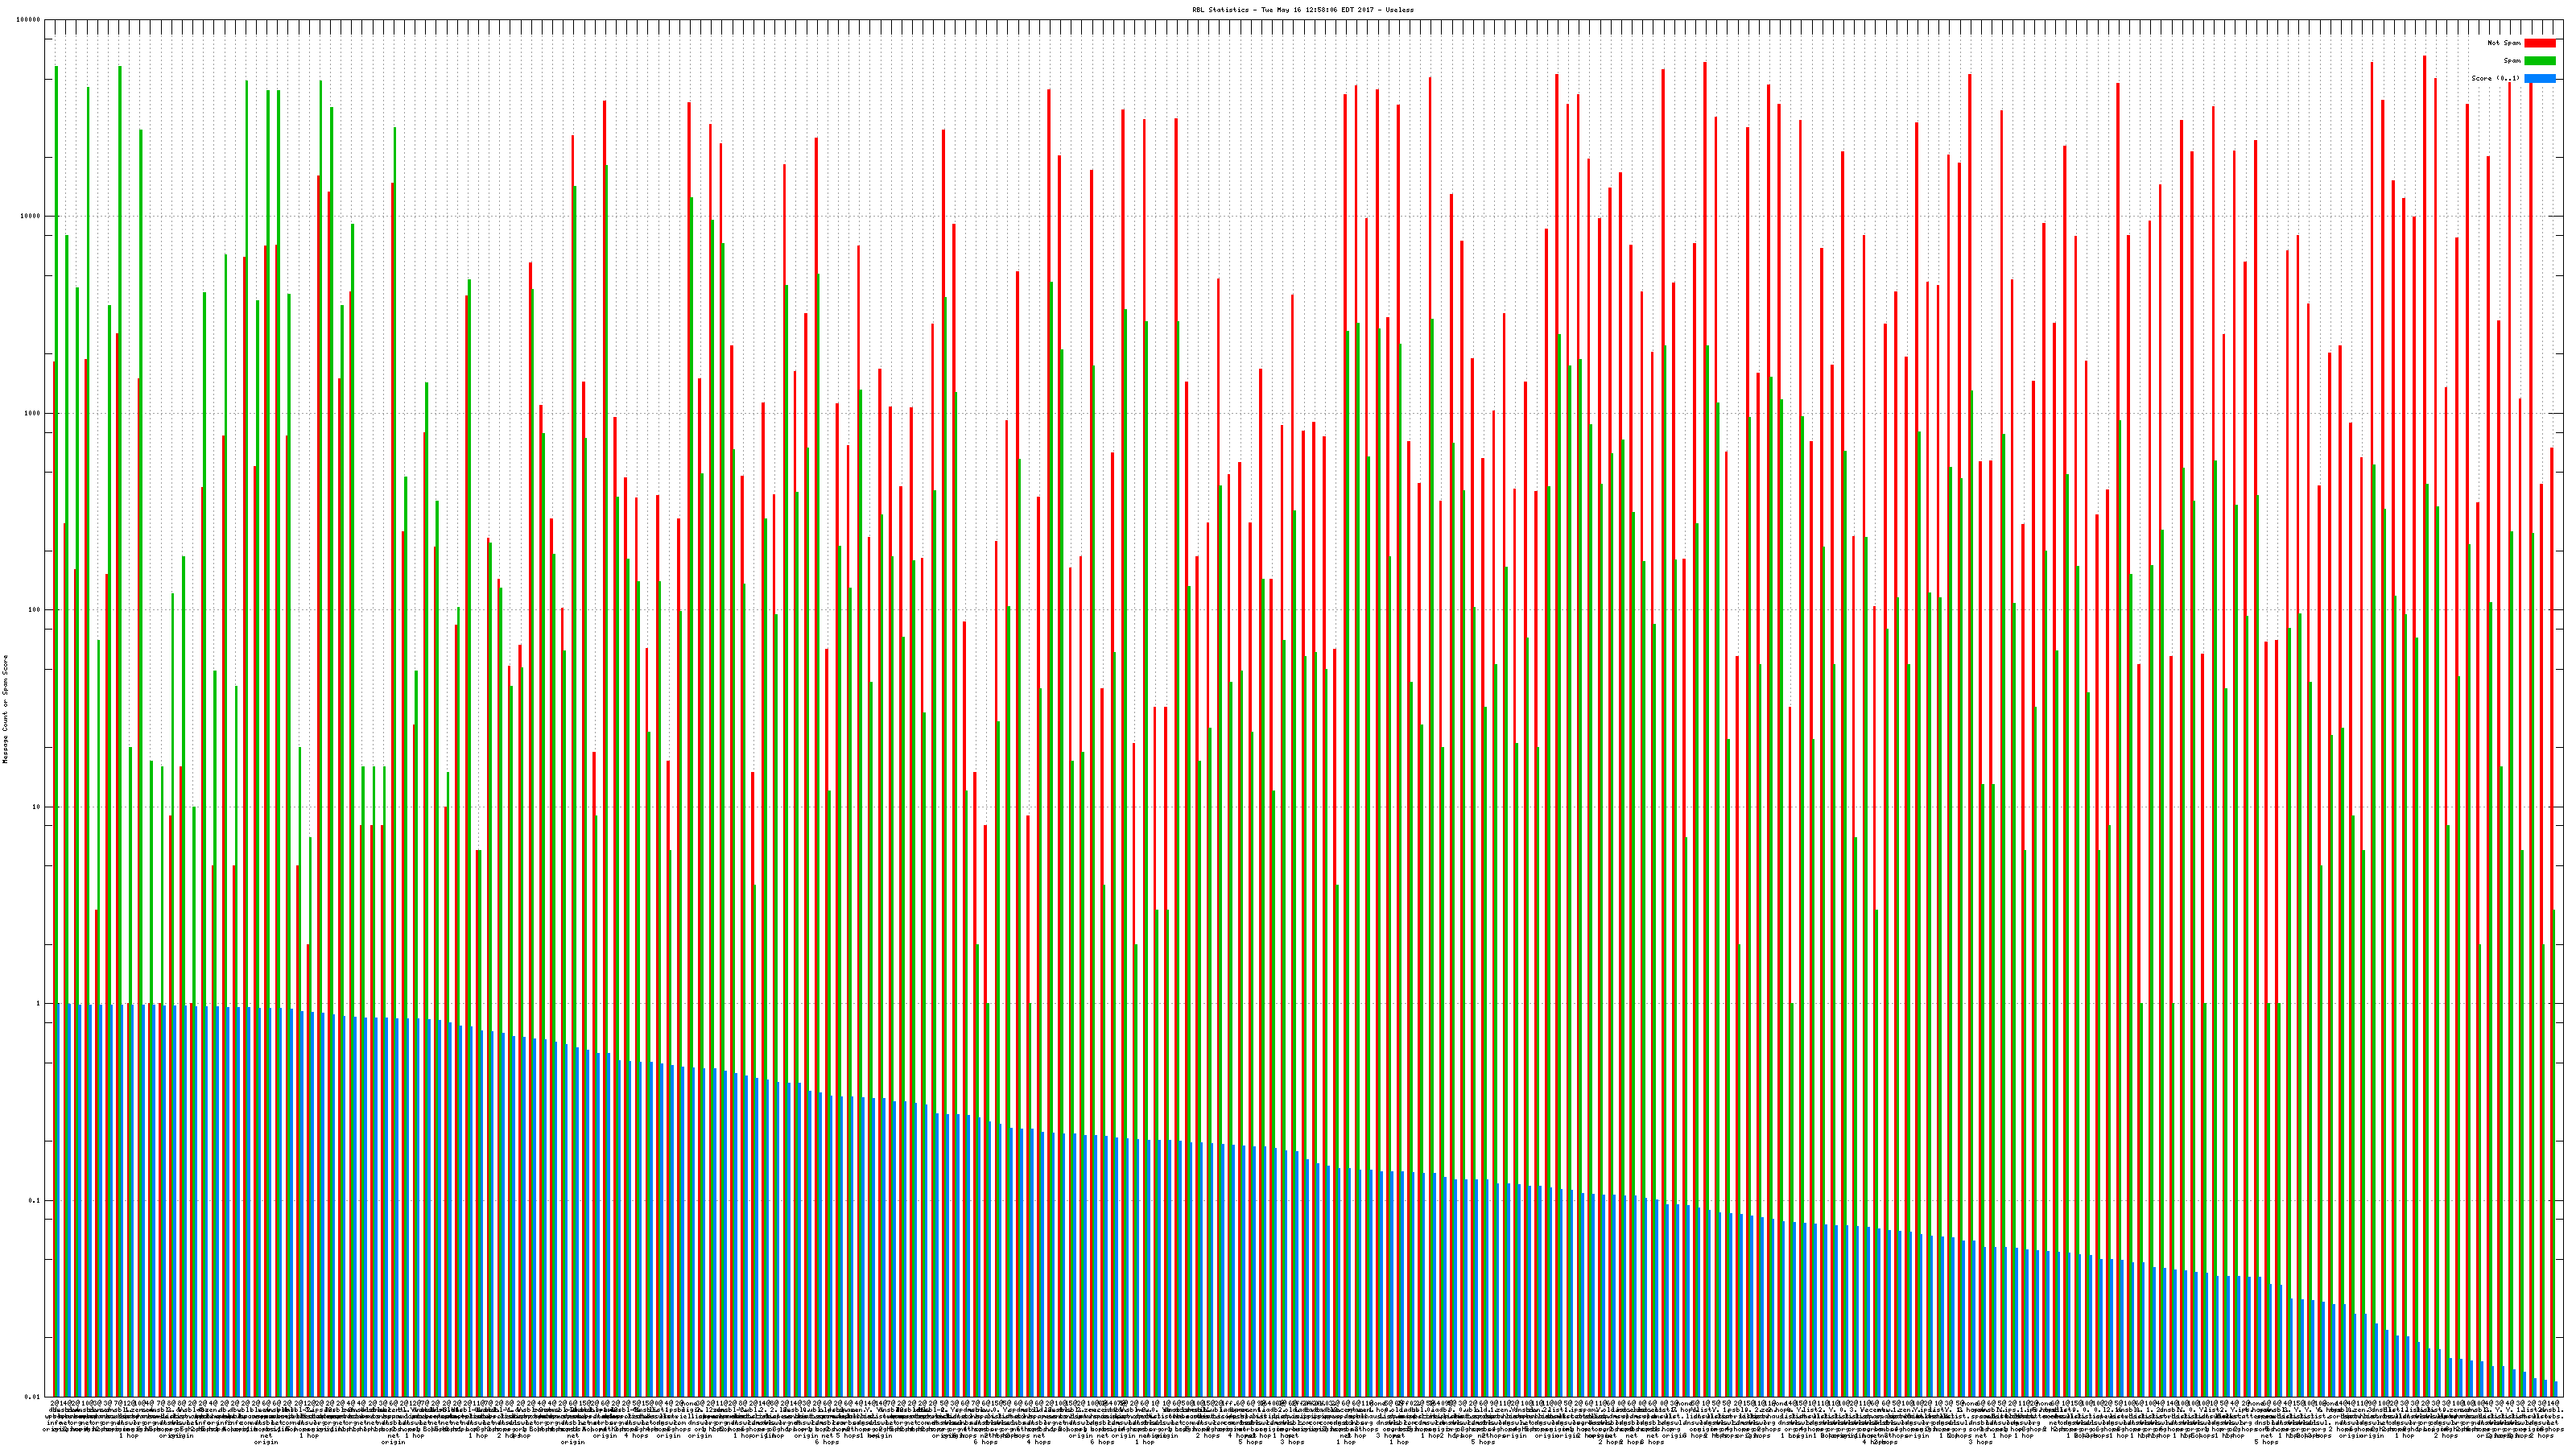Click the 100000 y-axis tick label
The width and height of the screenshot is (2576, 1449).
tap(30, 20)
